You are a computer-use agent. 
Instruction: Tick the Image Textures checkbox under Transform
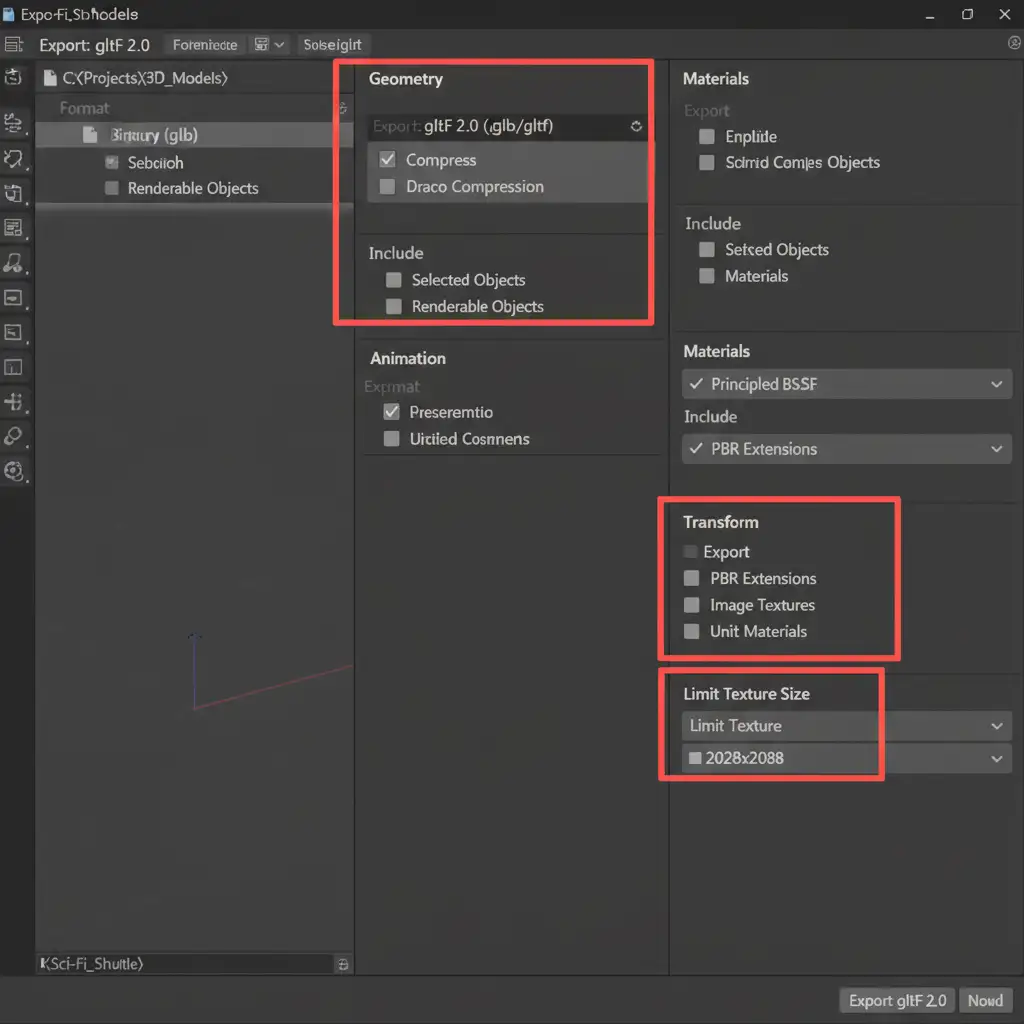click(x=691, y=605)
